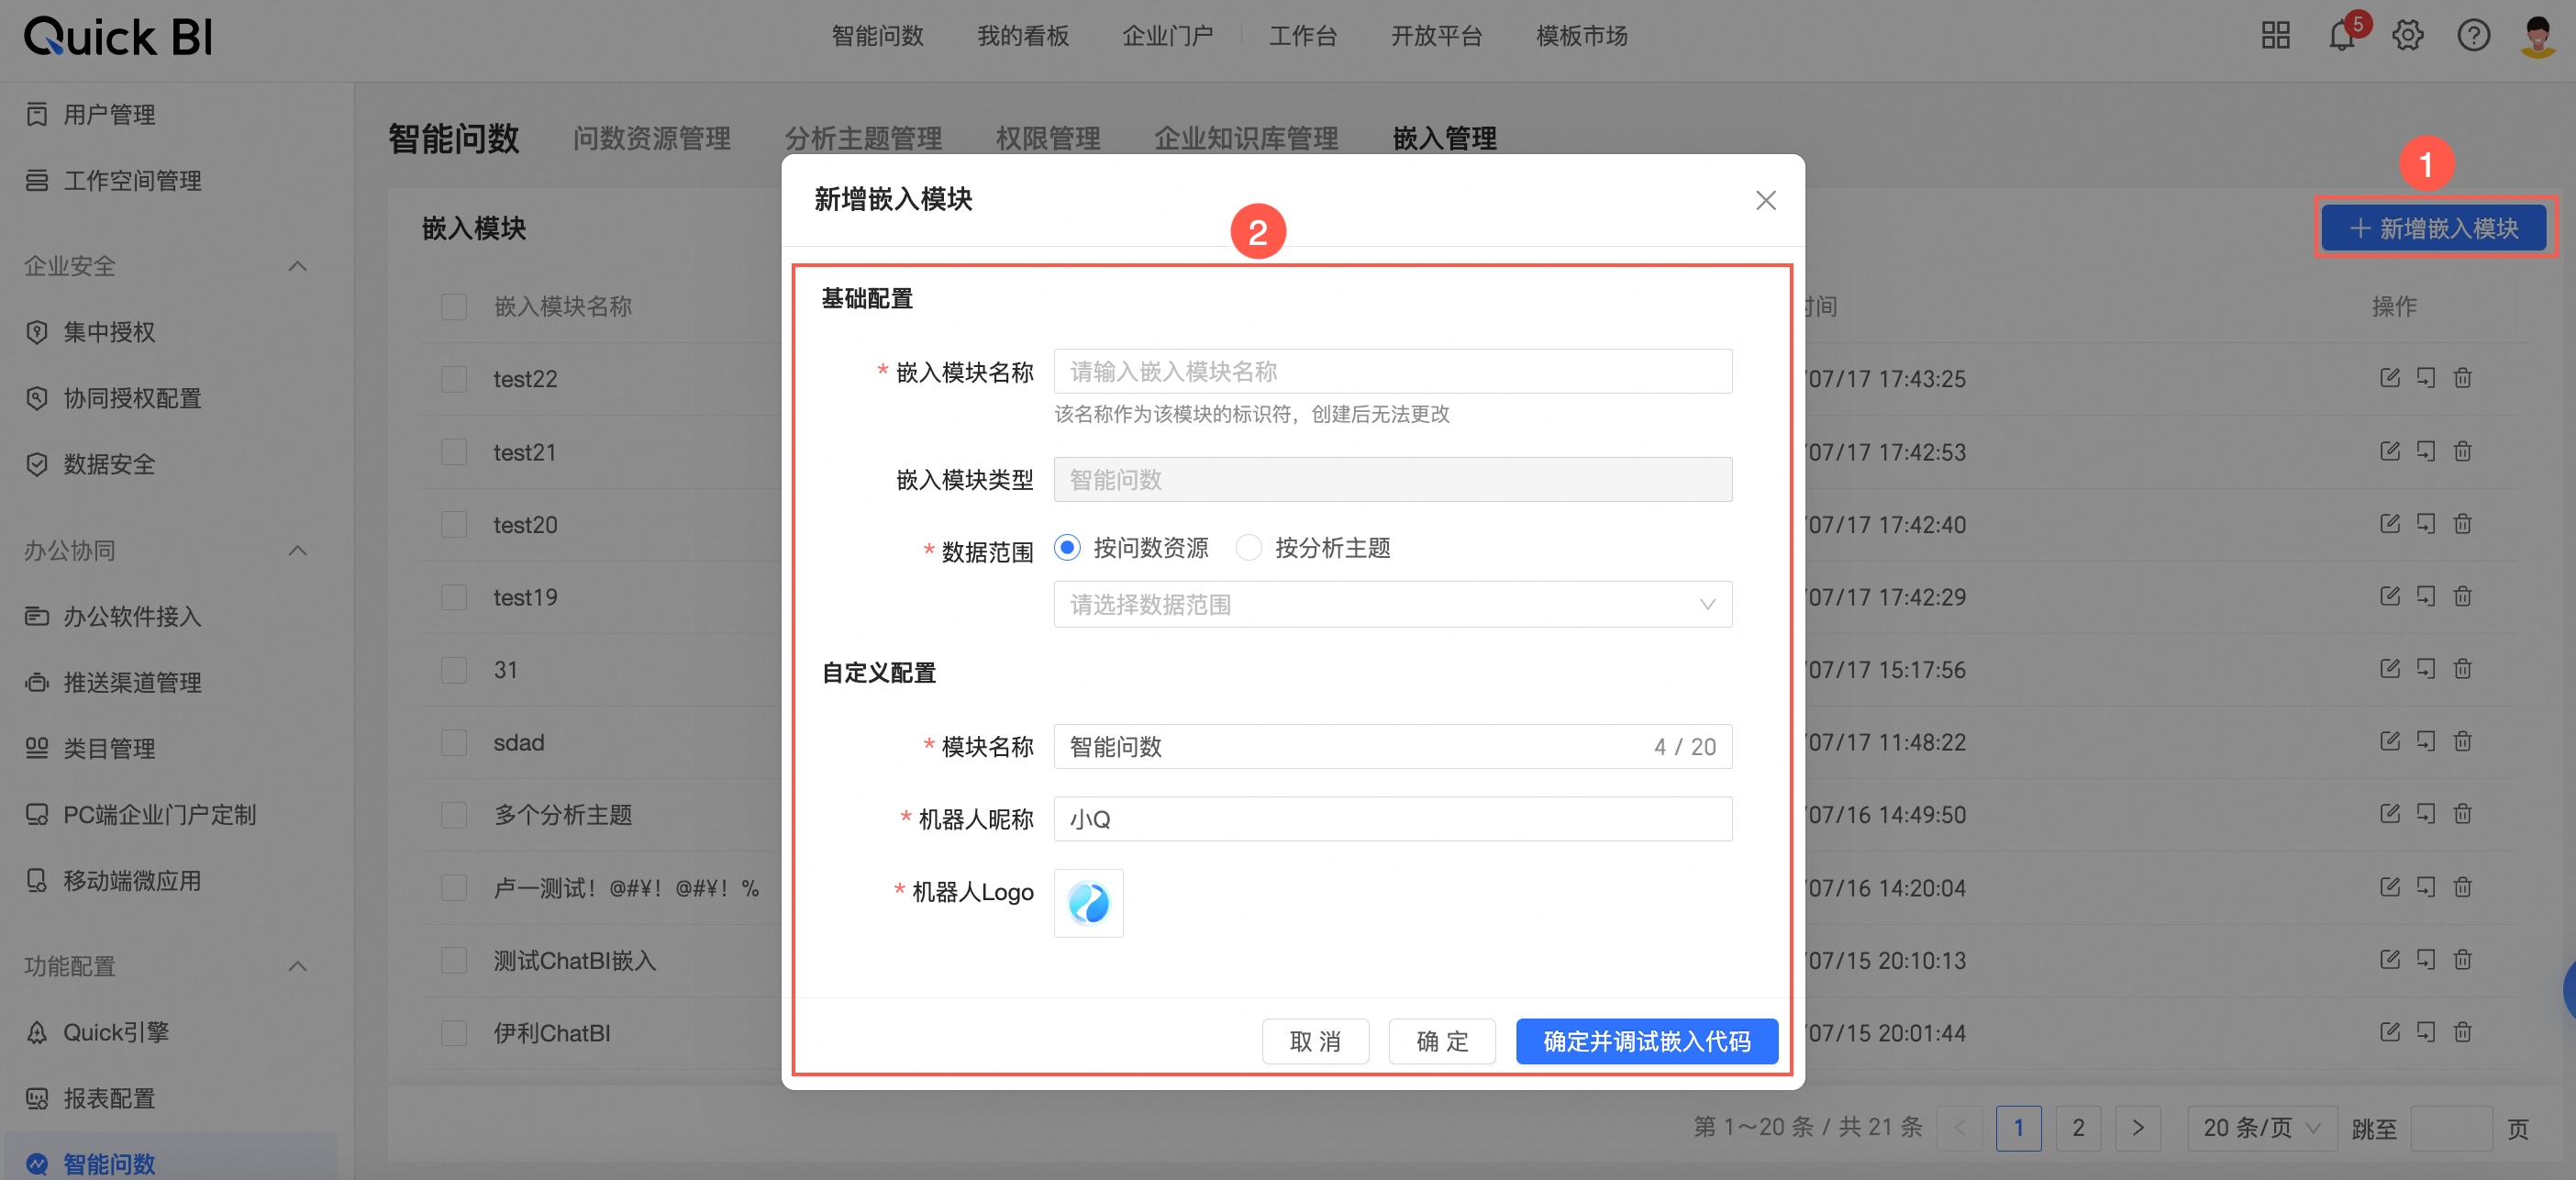The height and width of the screenshot is (1180, 2576).
Task: Open the apps grid icon top right
Action: pyautogui.click(x=2276, y=36)
